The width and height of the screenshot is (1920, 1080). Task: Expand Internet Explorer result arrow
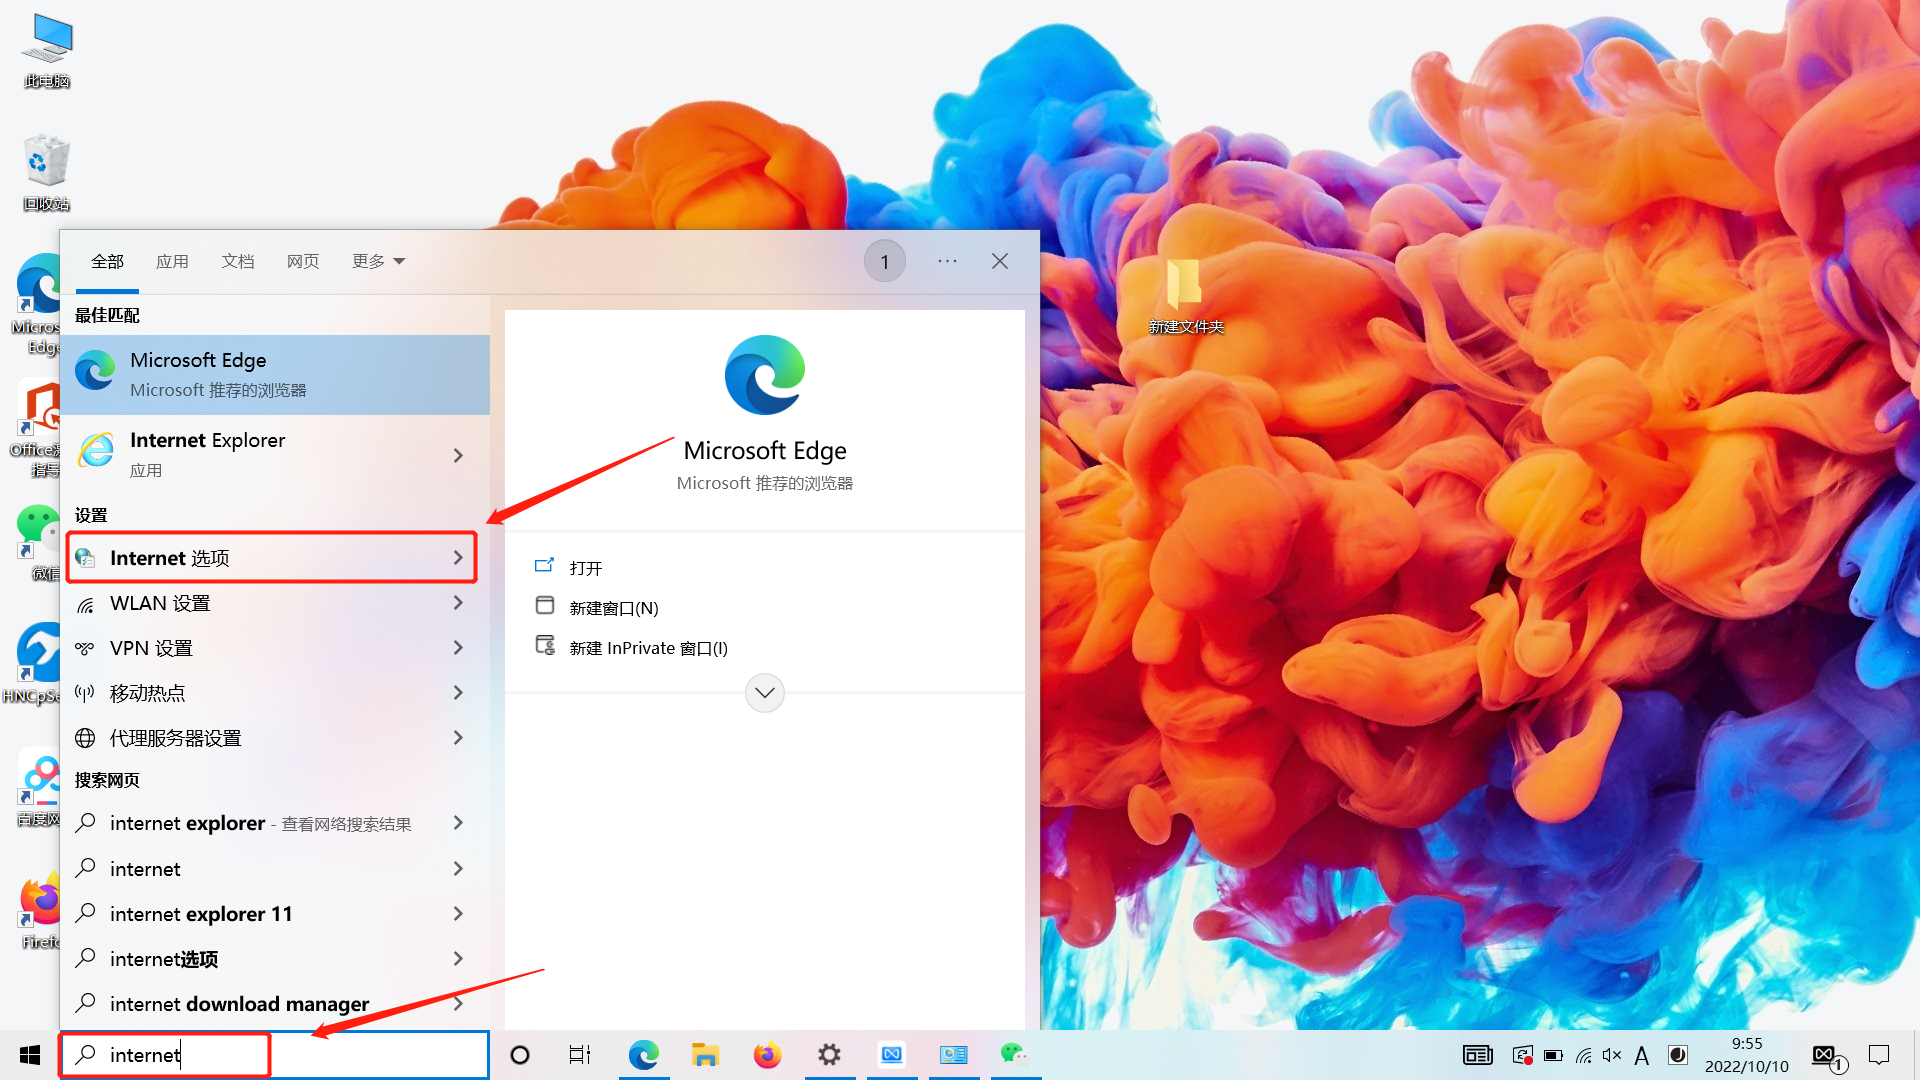click(458, 456)
